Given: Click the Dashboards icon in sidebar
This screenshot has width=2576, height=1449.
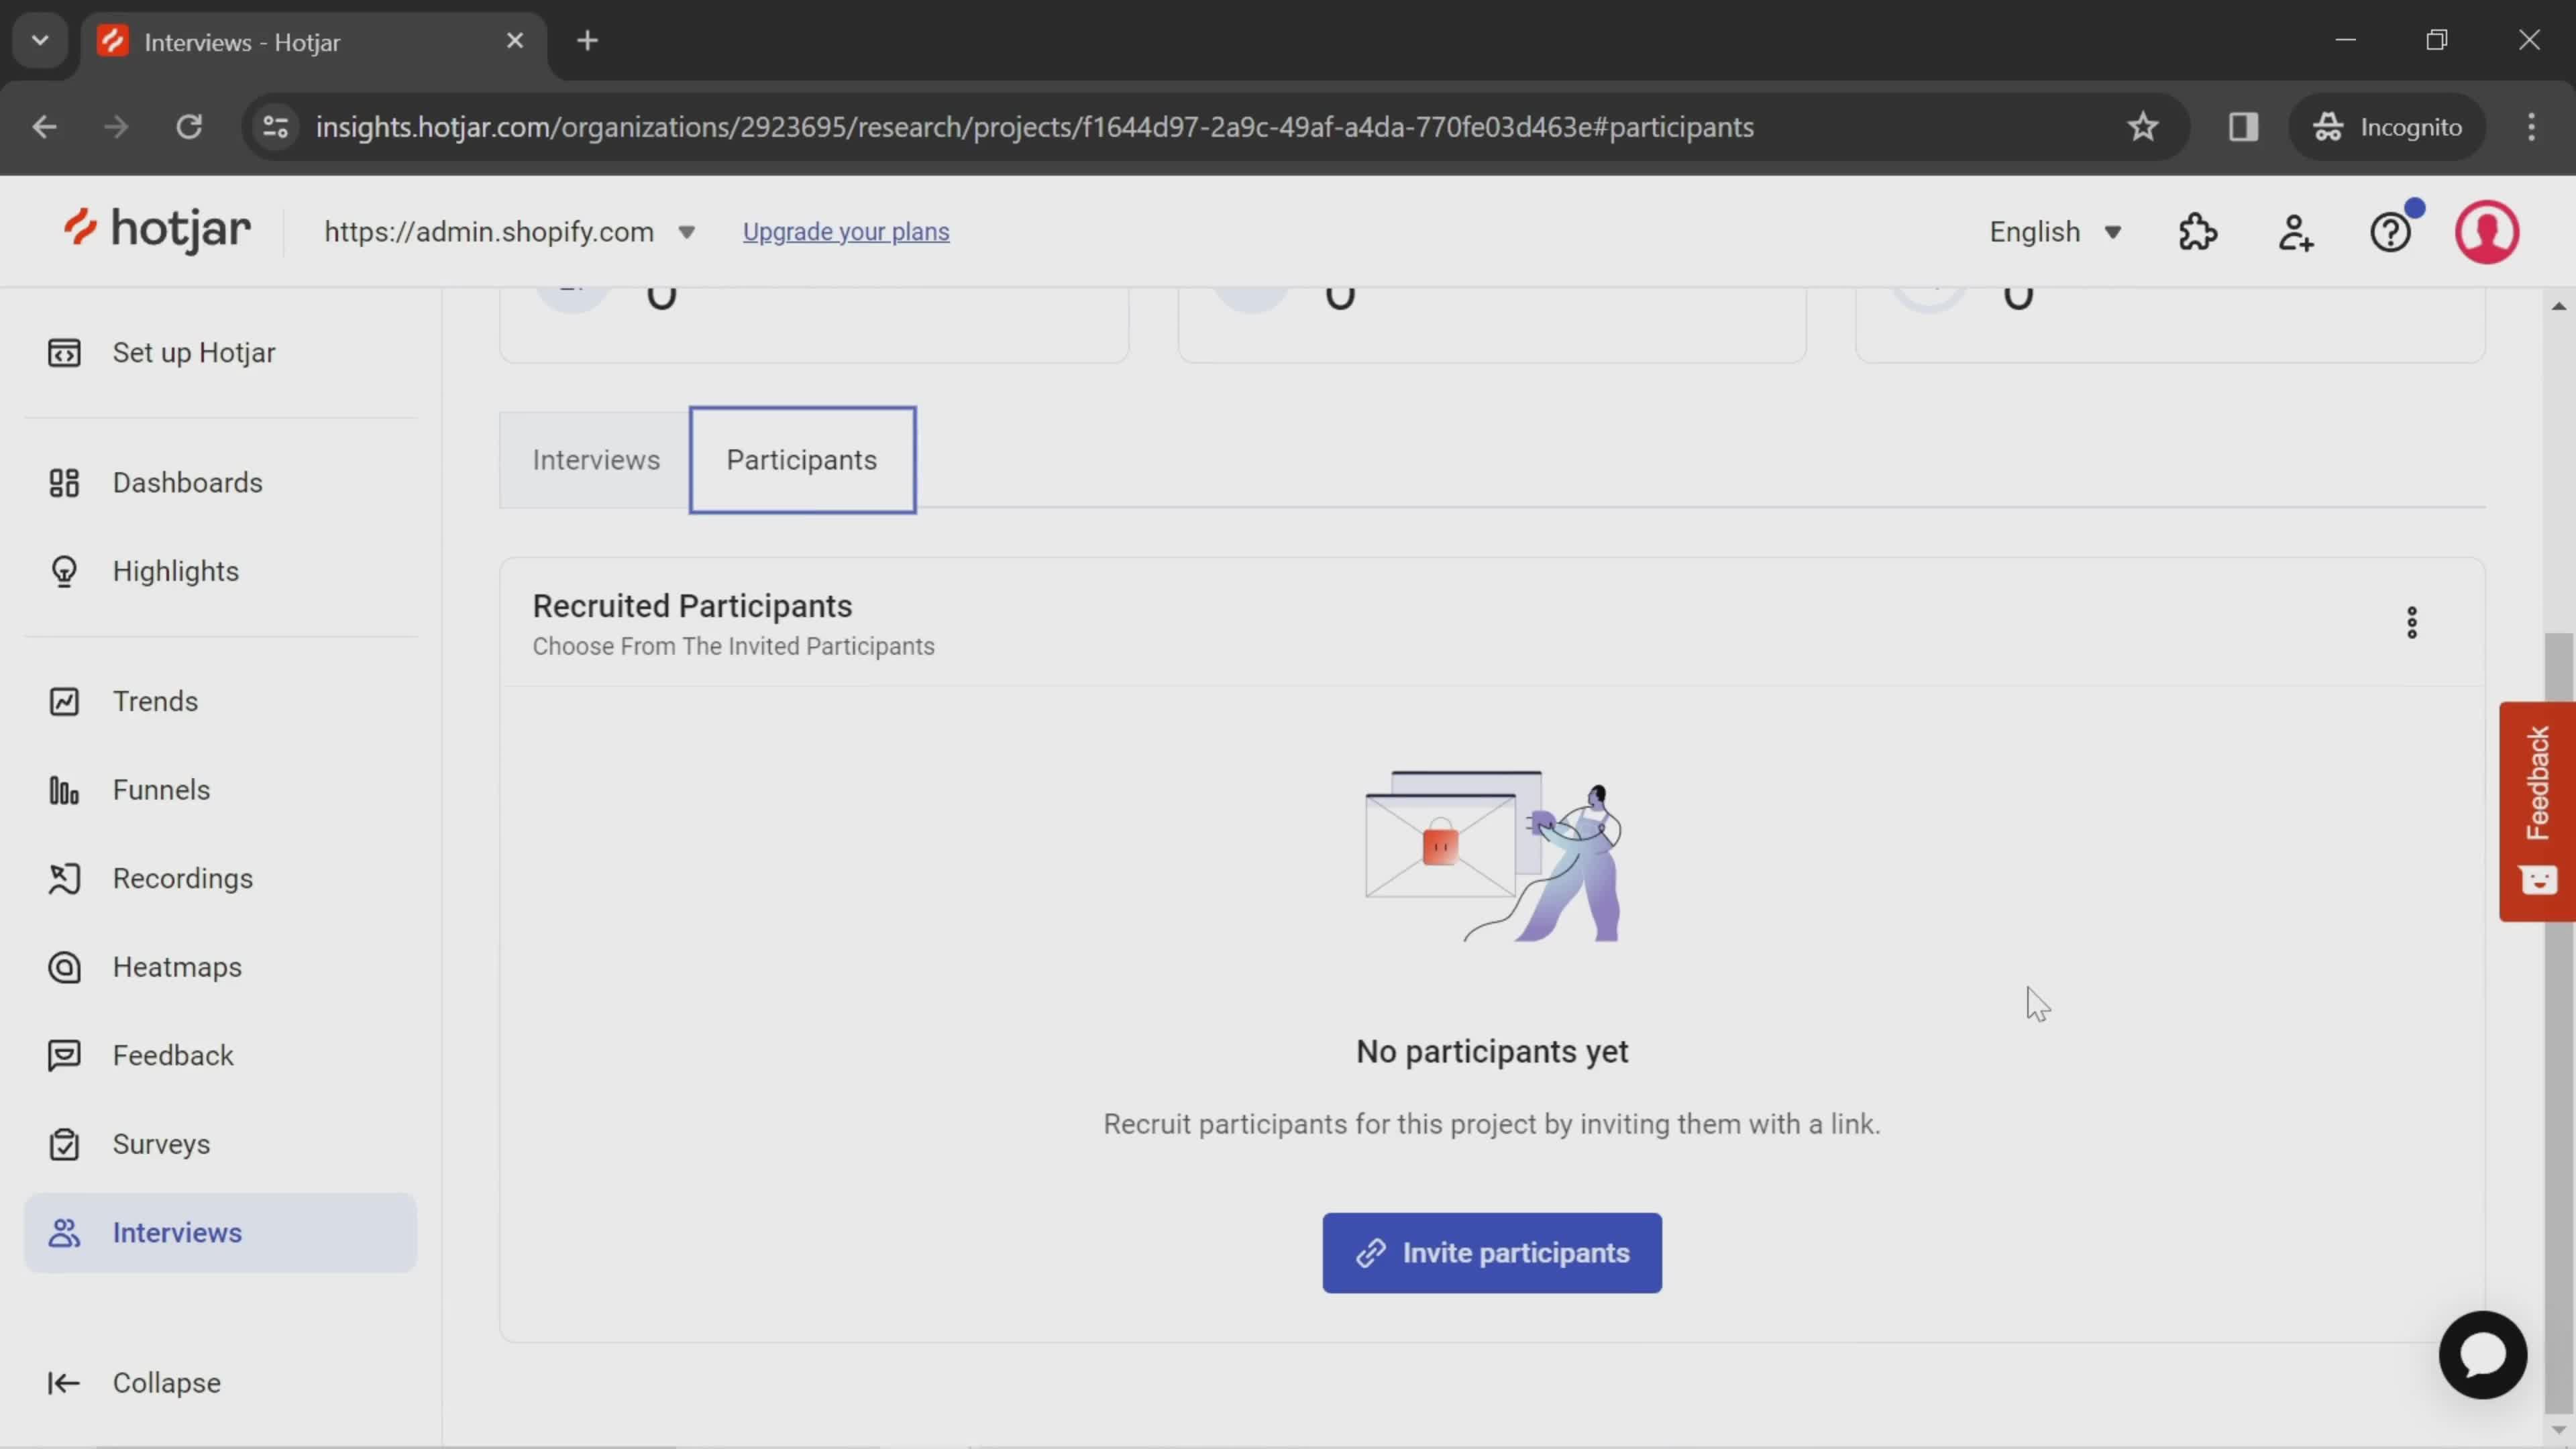Looking at the screenshot, I should point(62,481).
